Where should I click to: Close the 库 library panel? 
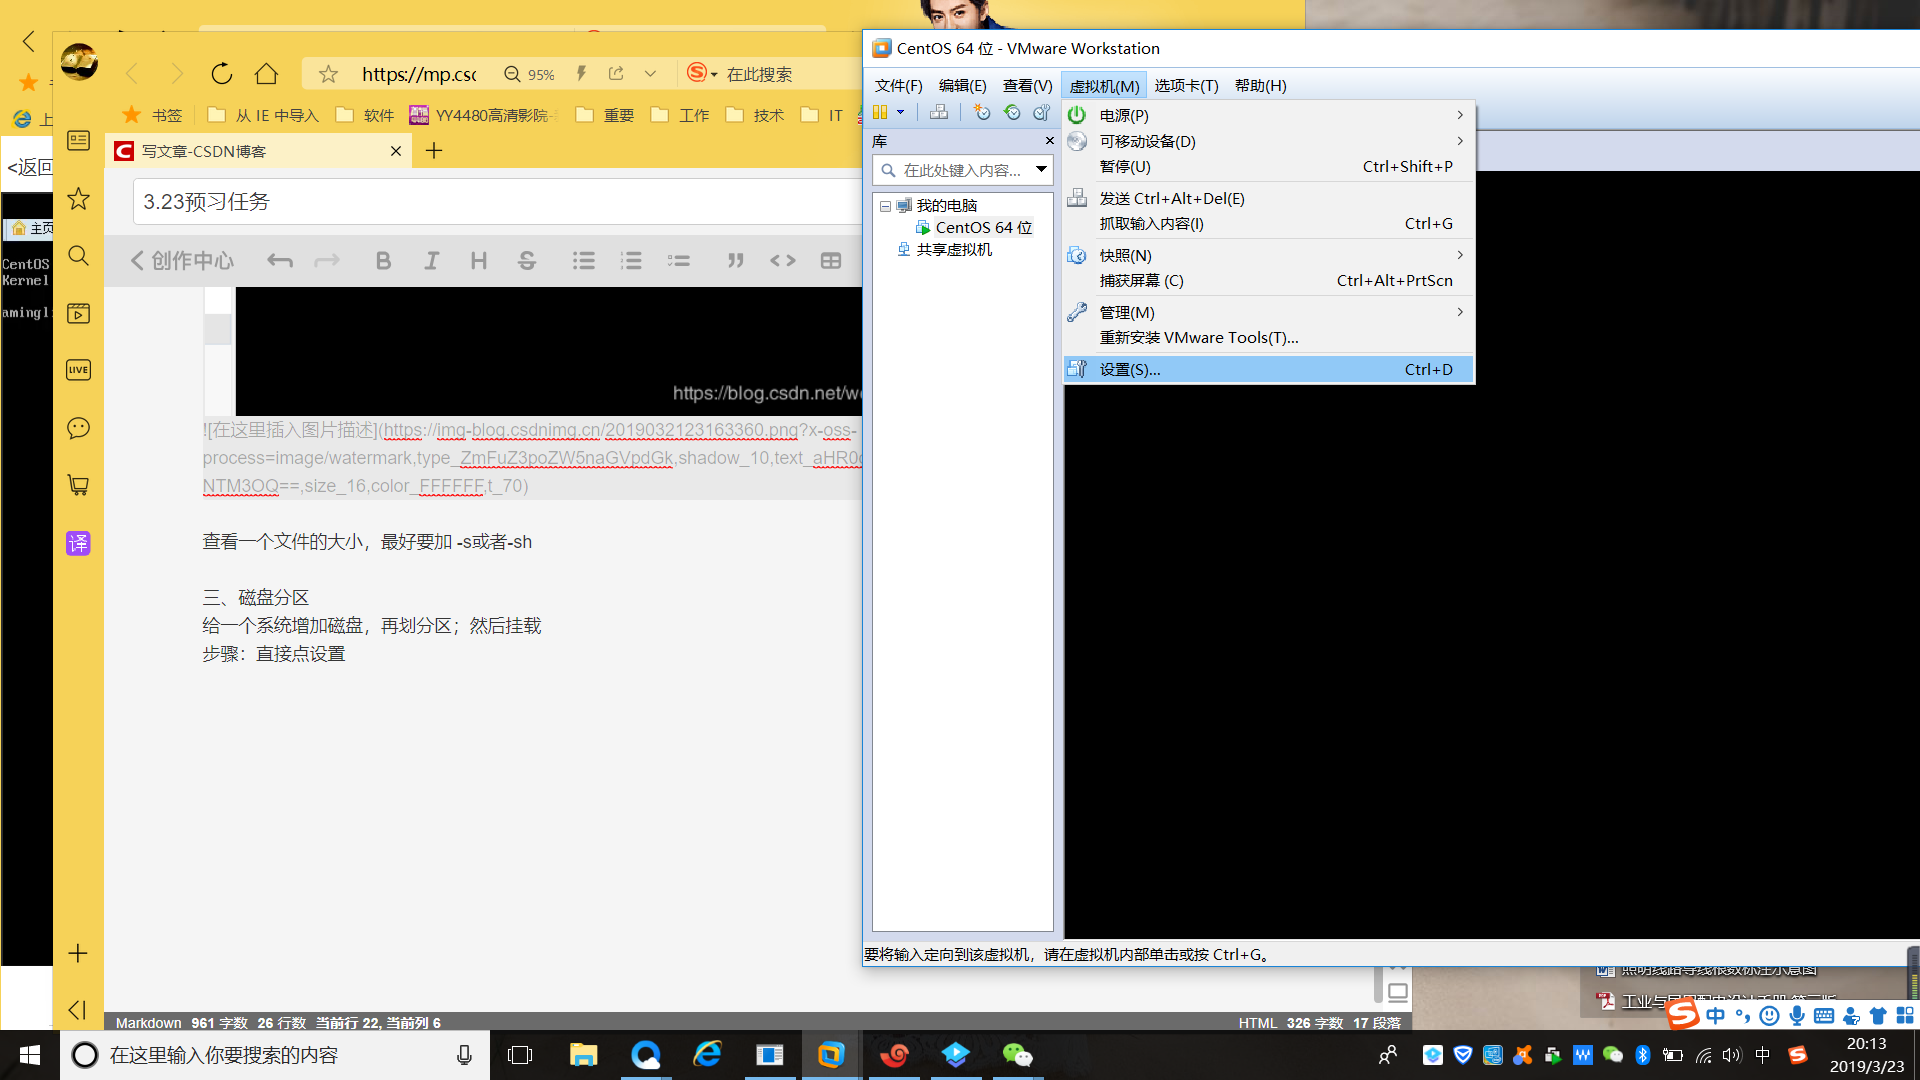click(1049, 141)
